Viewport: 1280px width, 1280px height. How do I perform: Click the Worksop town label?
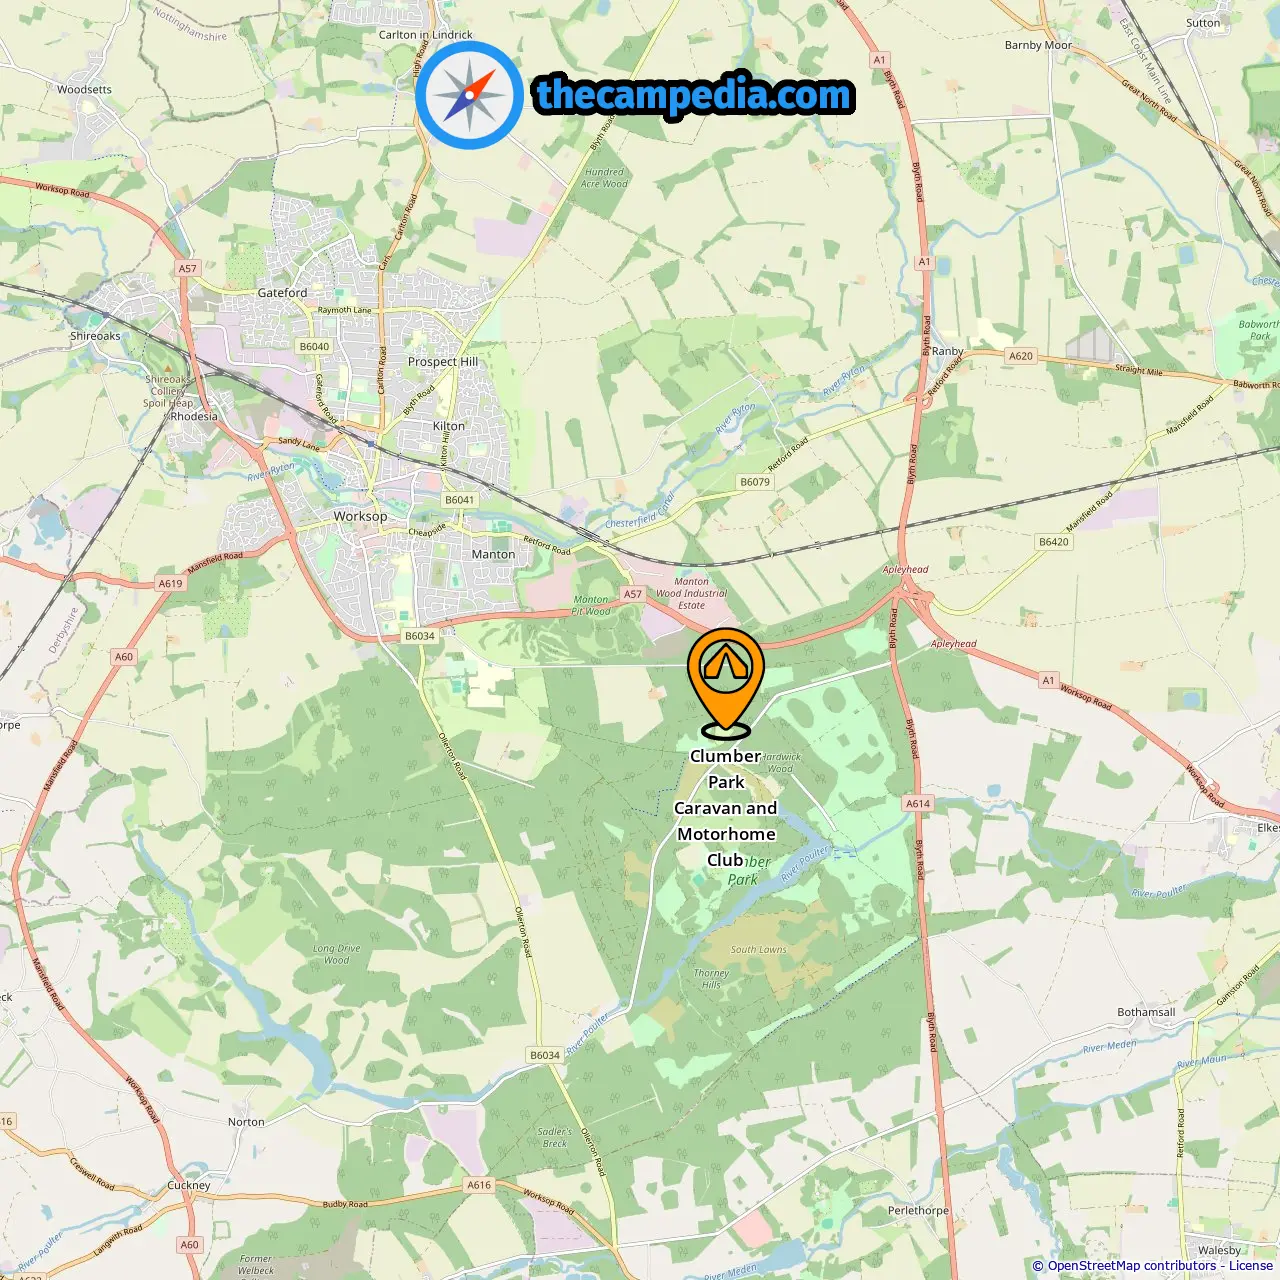[x=360, y=516]
